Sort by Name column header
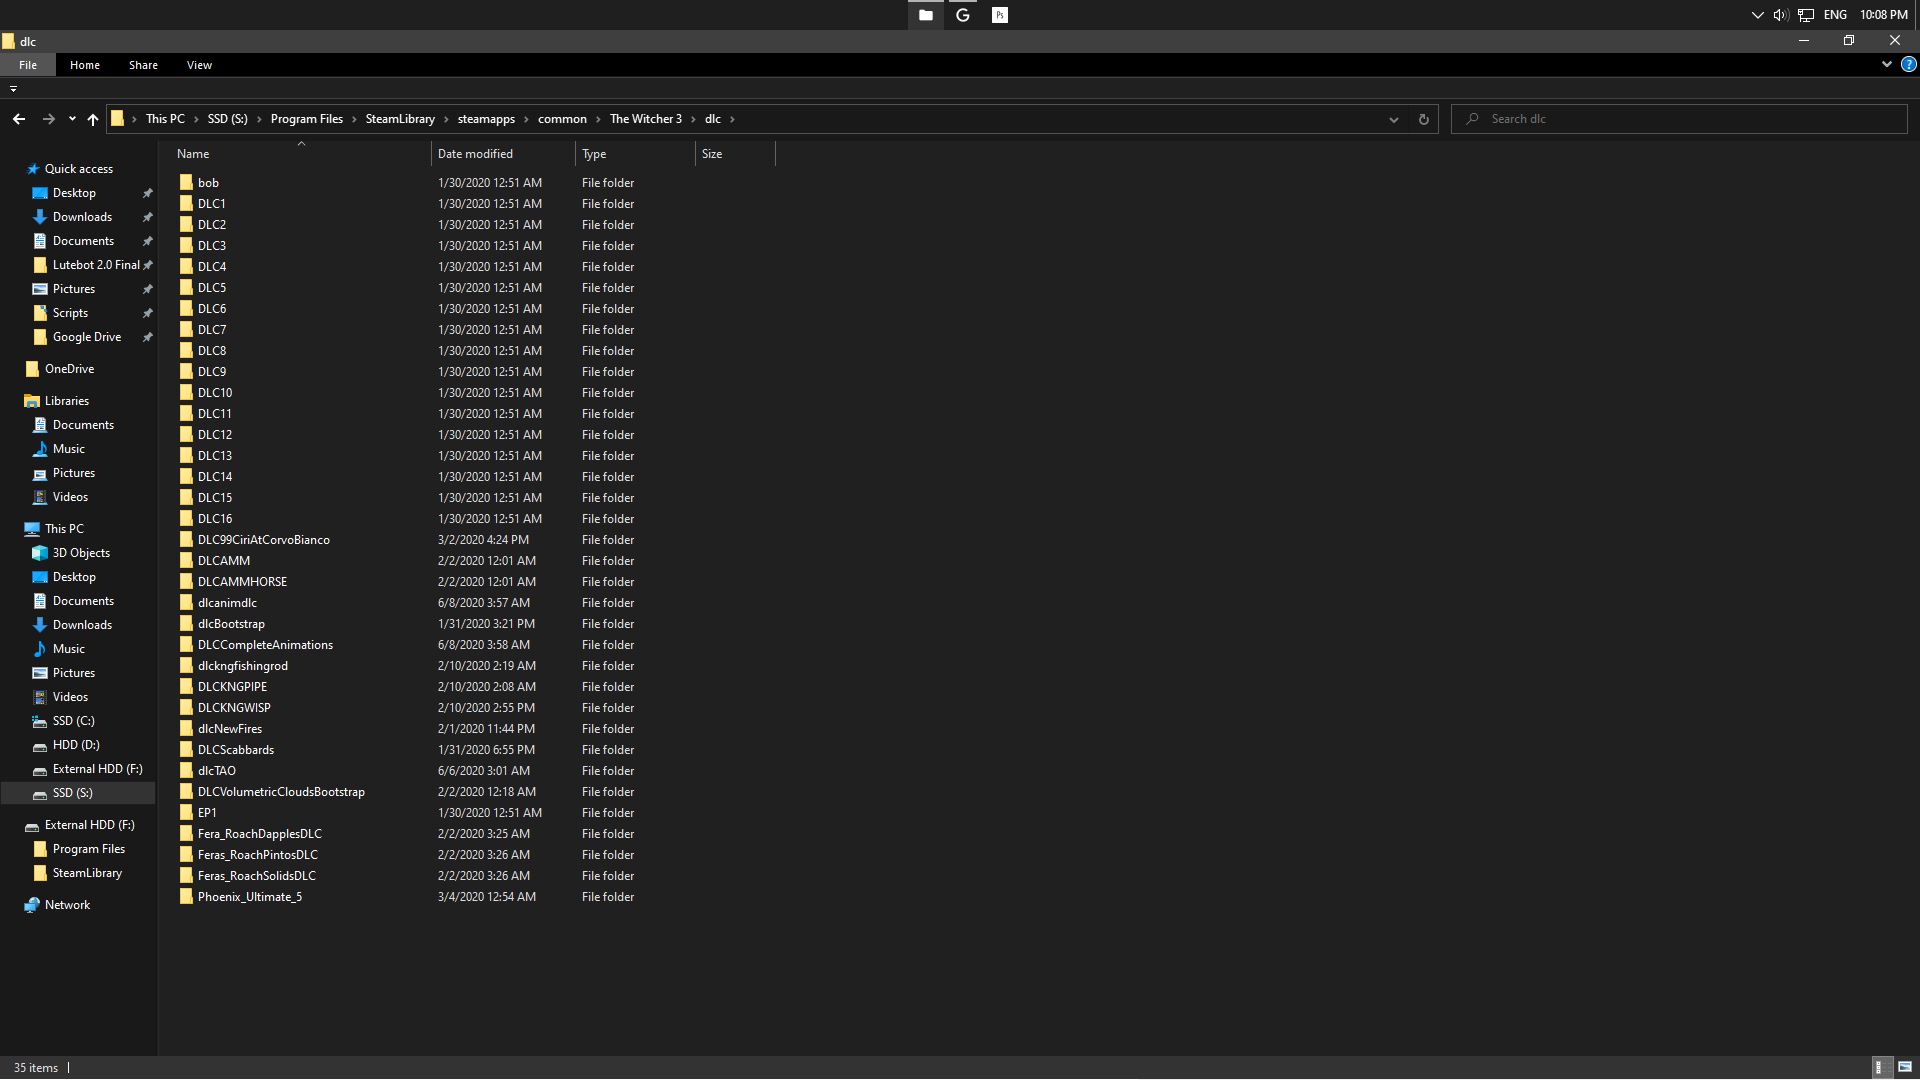The width and height of the screenshot is (1920, 1080). [x=300, y=154]
